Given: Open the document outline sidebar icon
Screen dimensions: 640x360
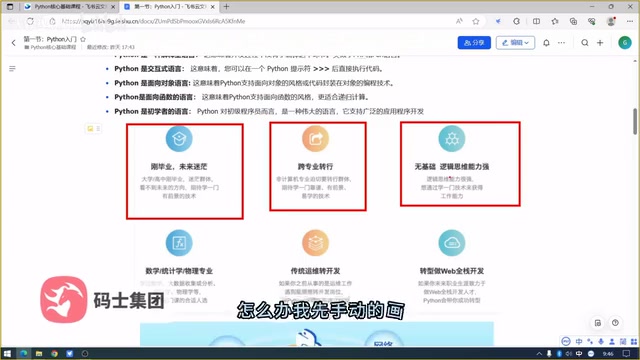Looking at the screenshot, I should (12, 69).
